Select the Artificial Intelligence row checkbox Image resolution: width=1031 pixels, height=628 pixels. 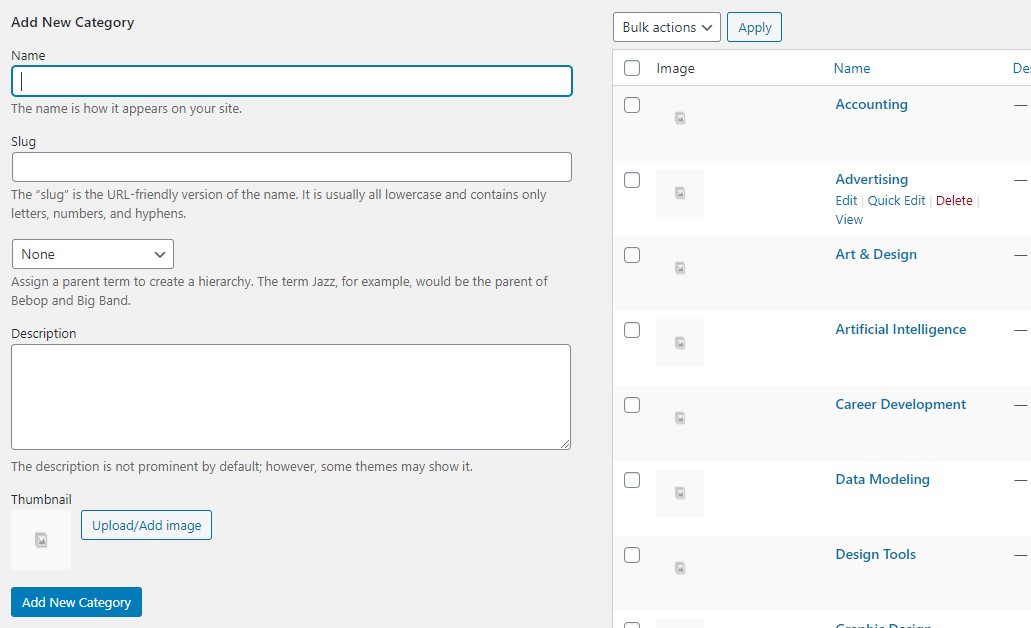tap(632, 329)
